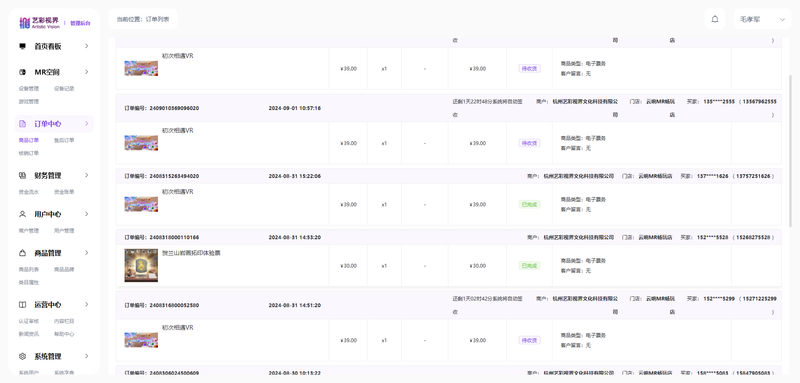This screenshot has height=383, width=800.
Task: Click the 首页看板 dashboard monitor icon
Action: coord(22,46)
